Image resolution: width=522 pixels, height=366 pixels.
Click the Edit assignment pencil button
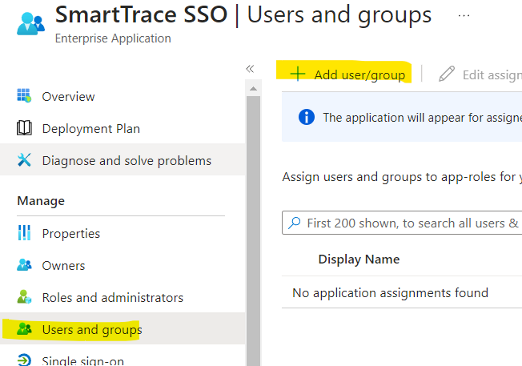pos(480,74)
